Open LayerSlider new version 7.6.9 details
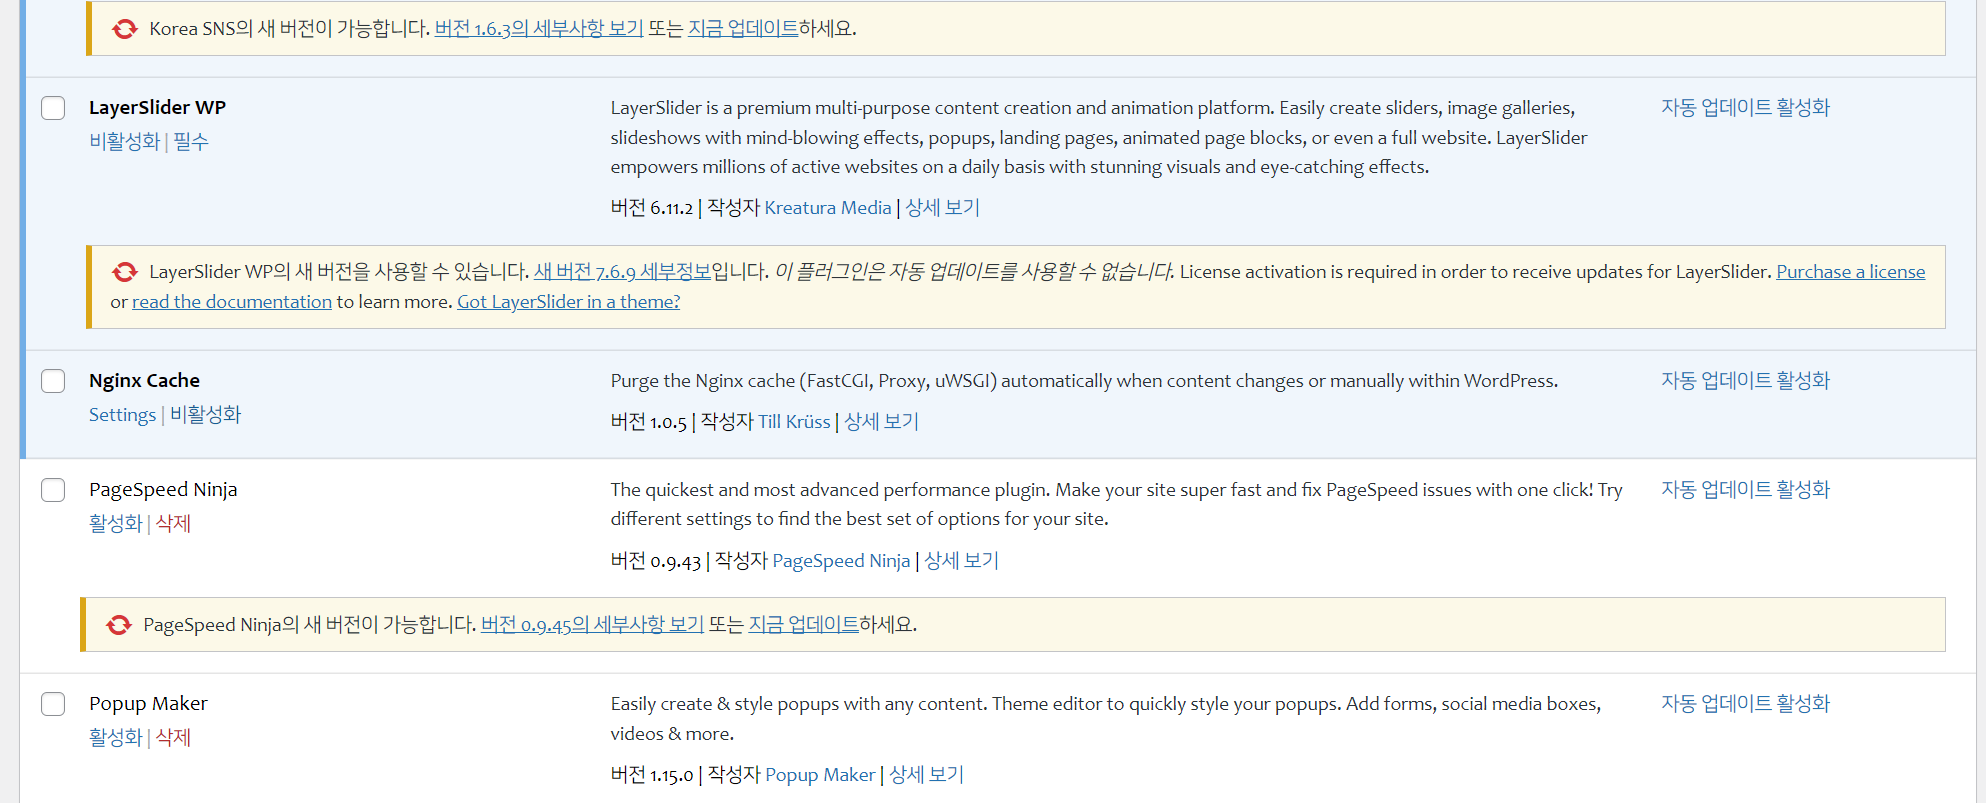 click(x=622, y=271)
